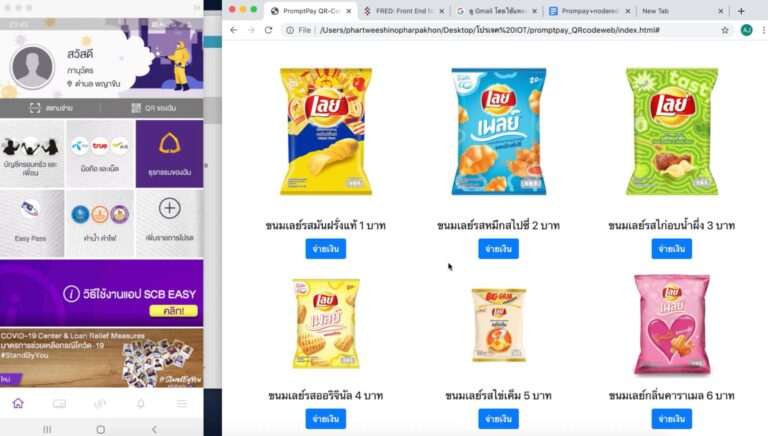Open the Easy Pass tile
This screenshot has height=436, width=768.
tap(32, 223)
